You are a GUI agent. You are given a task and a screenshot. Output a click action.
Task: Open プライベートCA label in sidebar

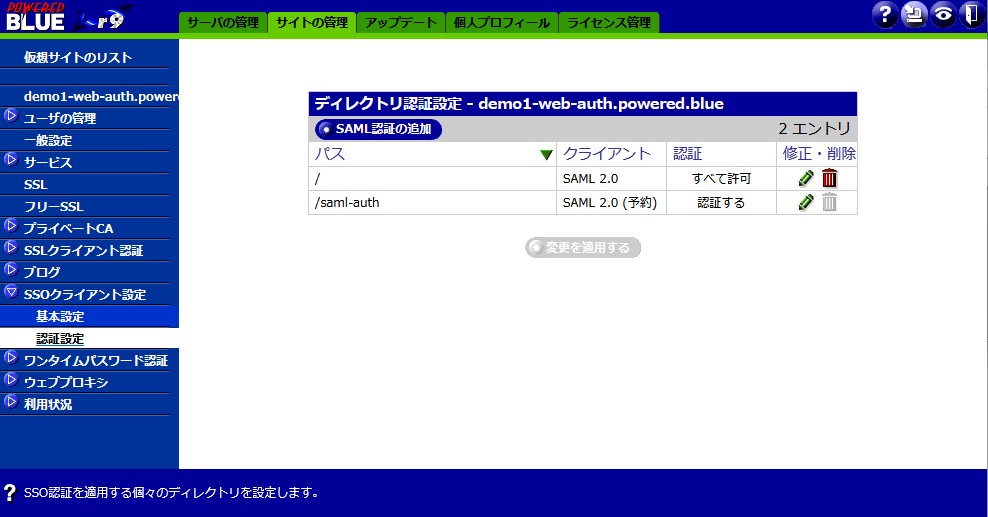point(68,229)
